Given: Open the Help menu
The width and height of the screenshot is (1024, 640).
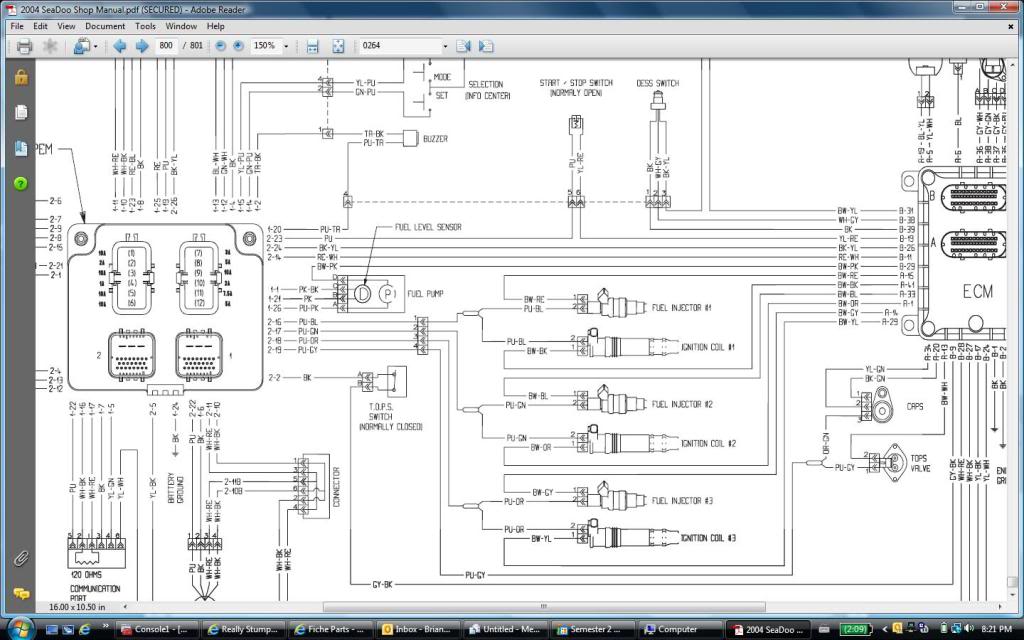Looking at the screenshot, I should tap(216, 26).
